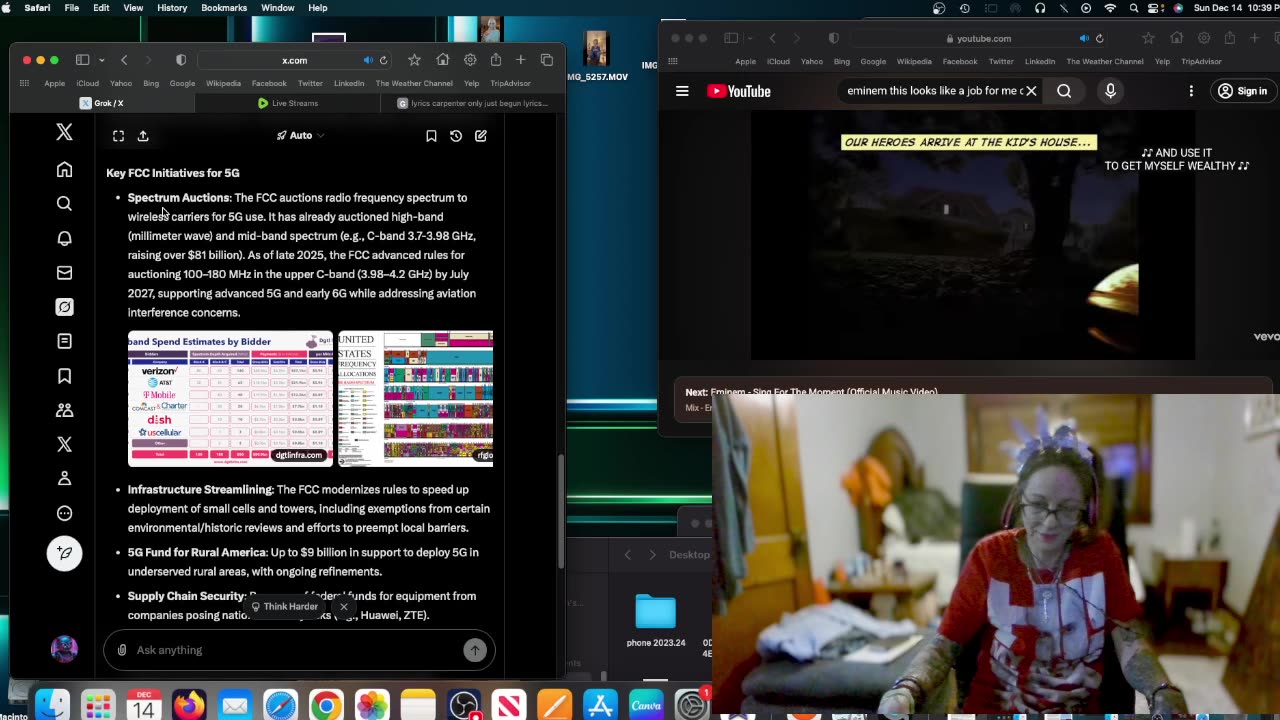Open YouTube hamburger guide menu

pyautogui.click(x=682, y=91)
